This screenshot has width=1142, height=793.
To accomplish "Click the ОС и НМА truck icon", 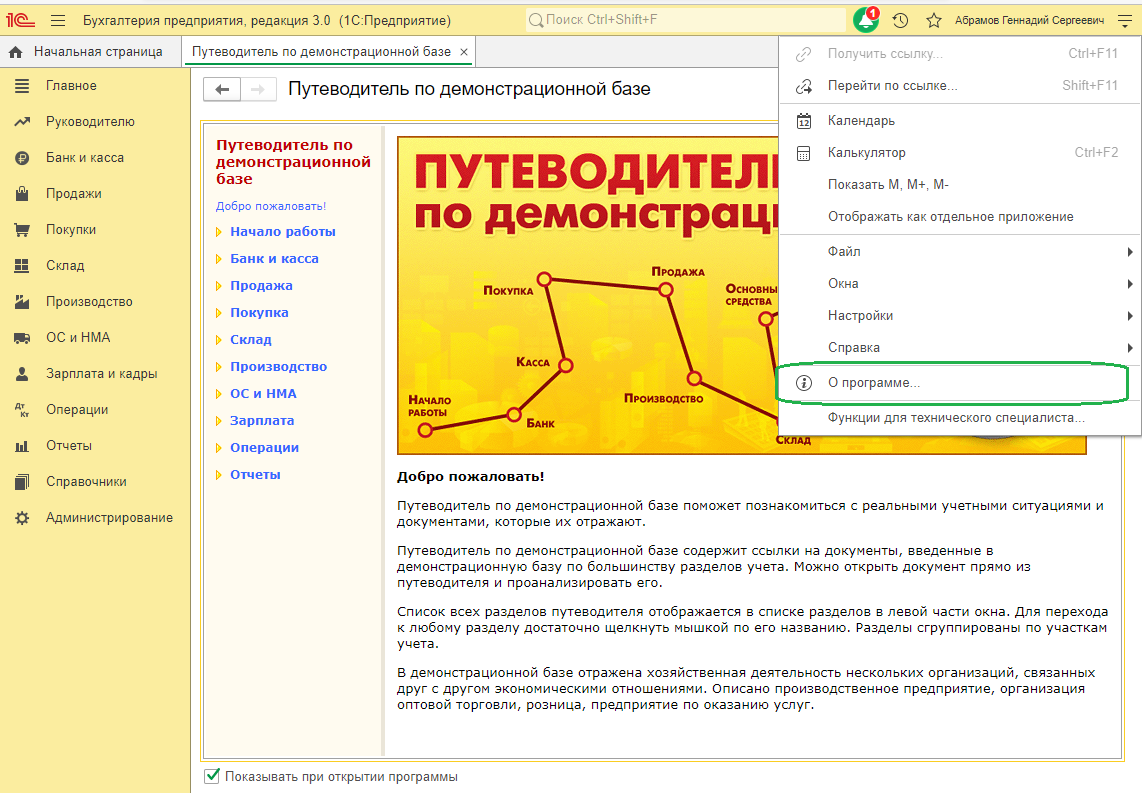I will (x=23, y=337).
